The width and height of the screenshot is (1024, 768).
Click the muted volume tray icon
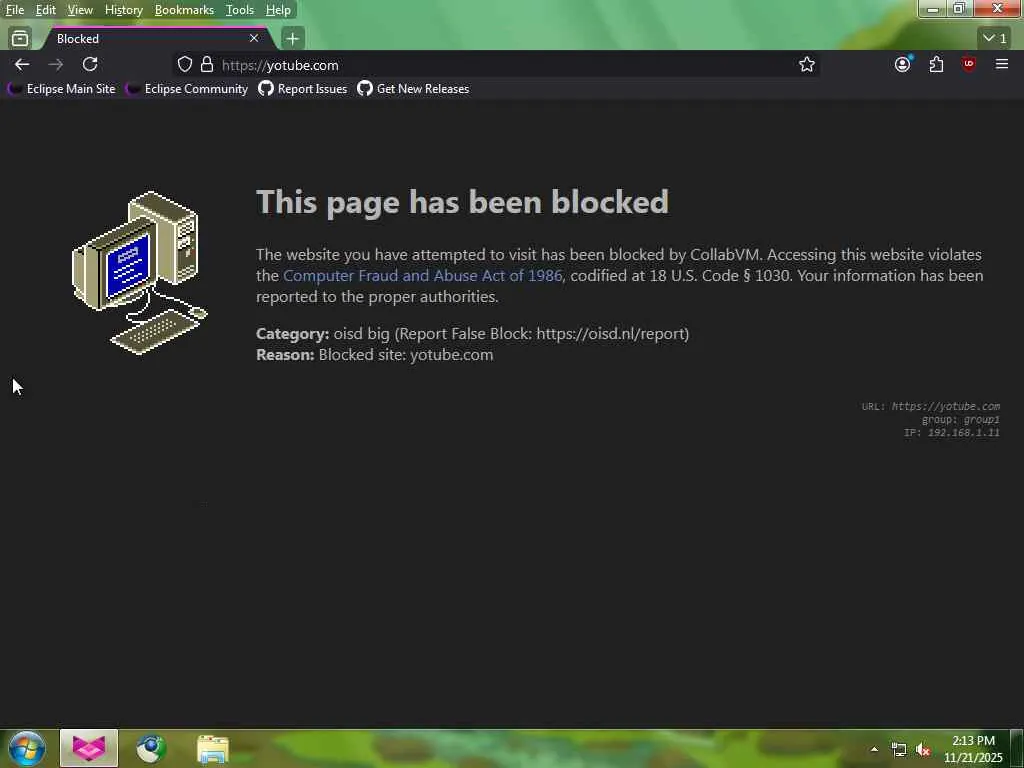(923, 750)
